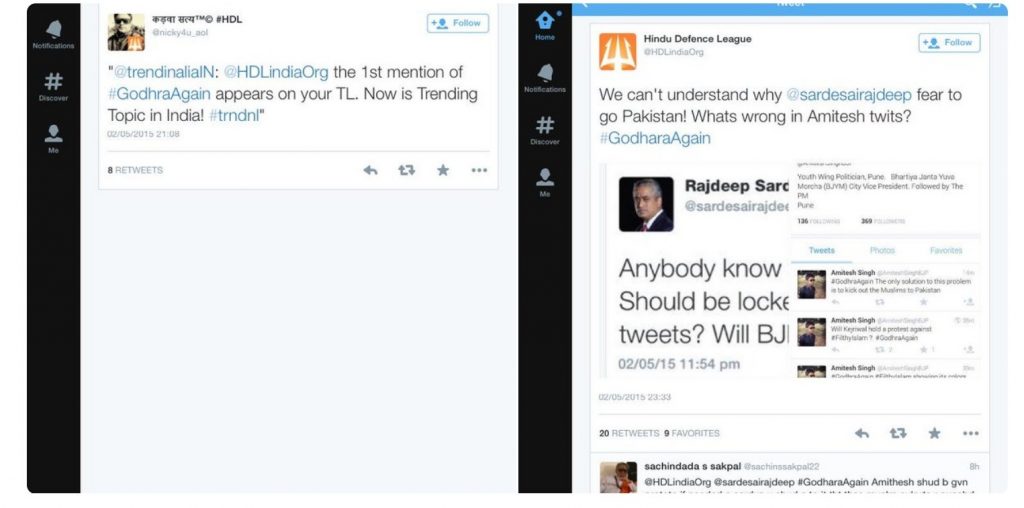Open the @sardesairajdeep mention link

click(x=849, y=95)
